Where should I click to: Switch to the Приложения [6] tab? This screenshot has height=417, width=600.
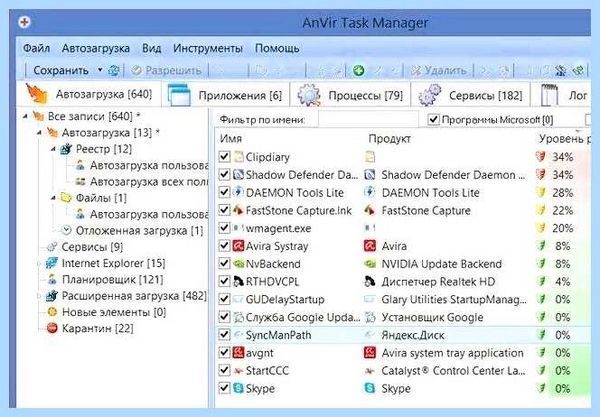coord(226,95)
